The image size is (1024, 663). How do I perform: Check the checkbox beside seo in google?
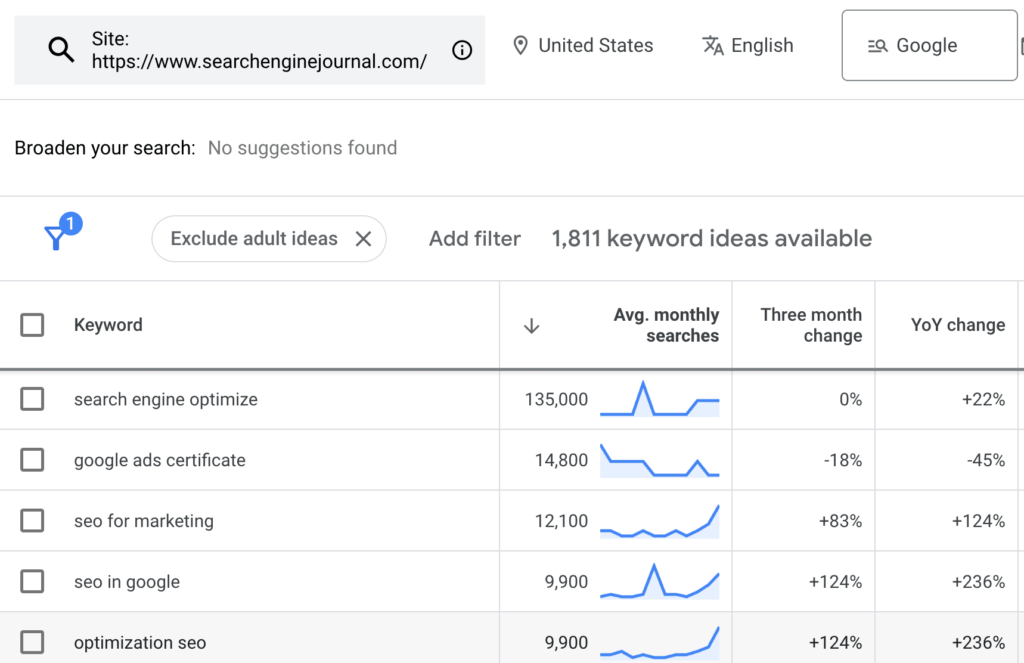(x=32, y=581)
